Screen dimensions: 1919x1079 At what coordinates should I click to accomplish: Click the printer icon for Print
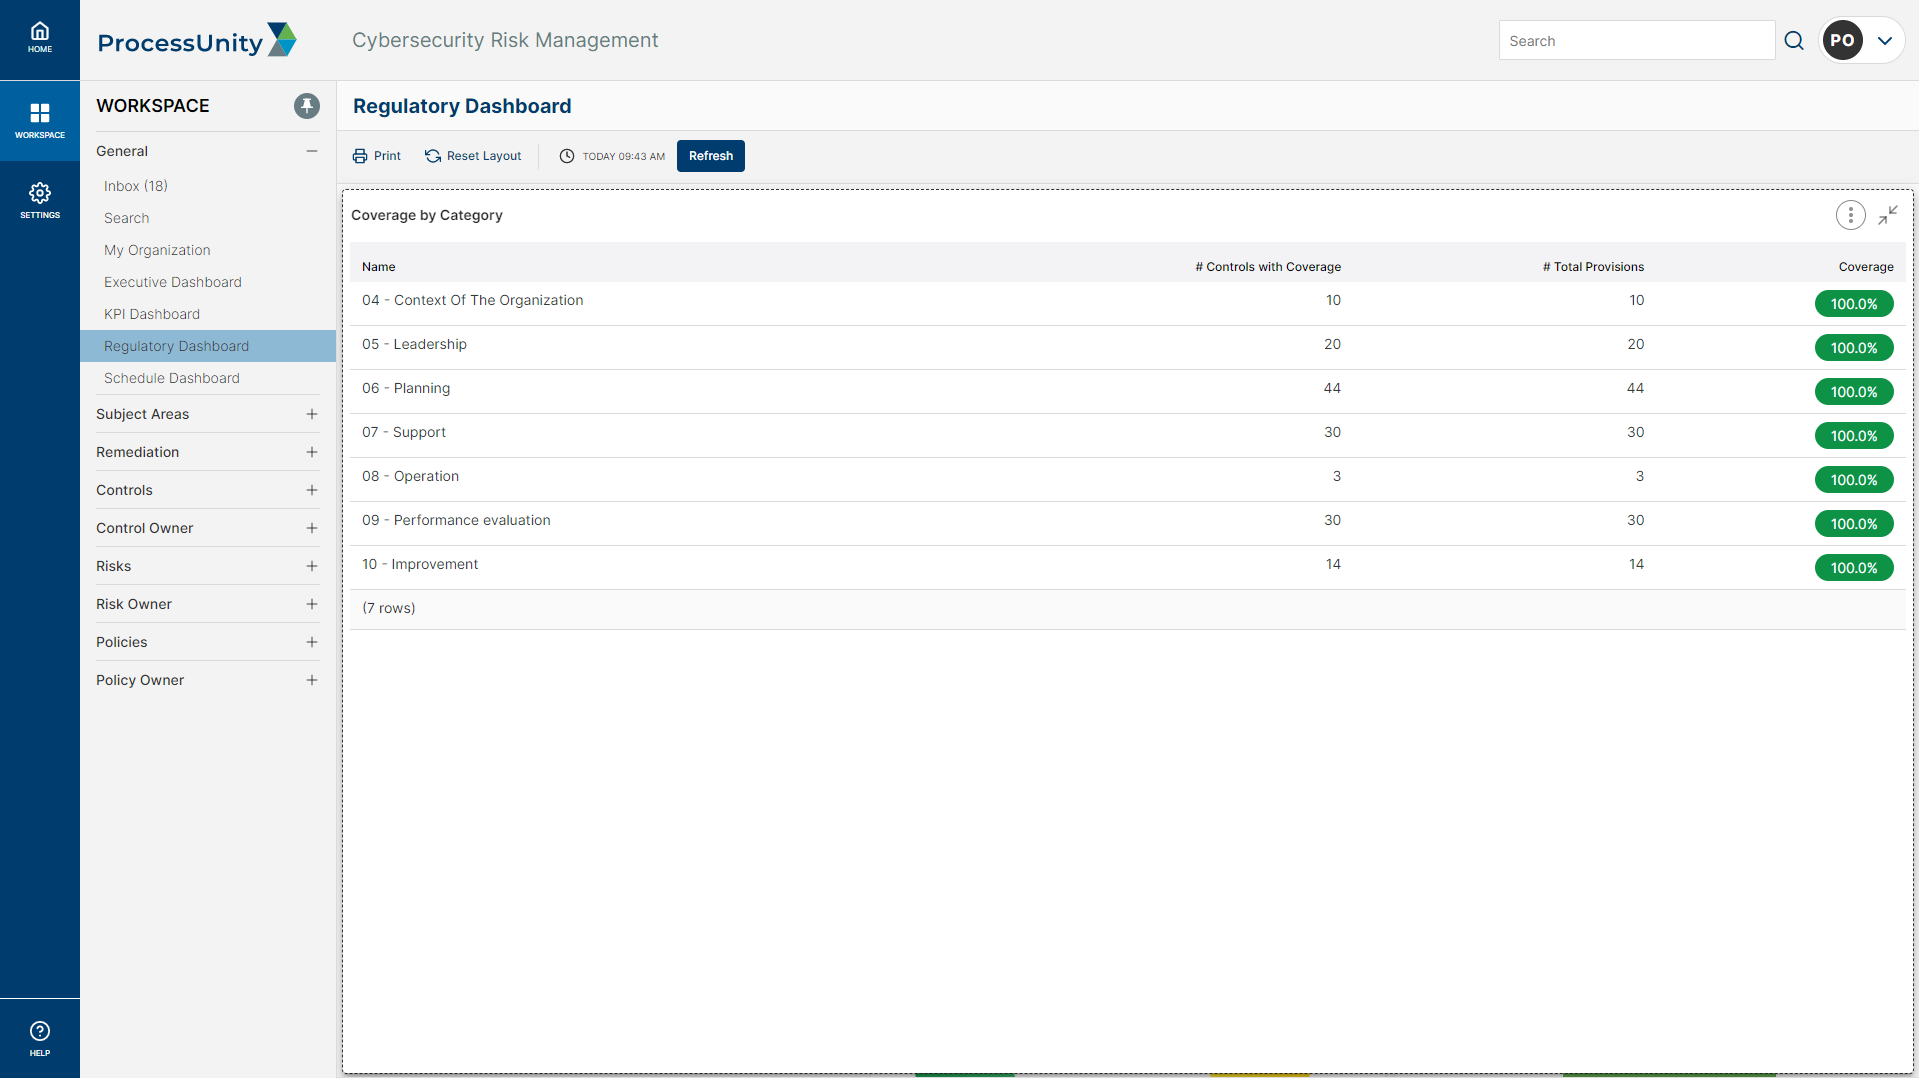(360, 156)
